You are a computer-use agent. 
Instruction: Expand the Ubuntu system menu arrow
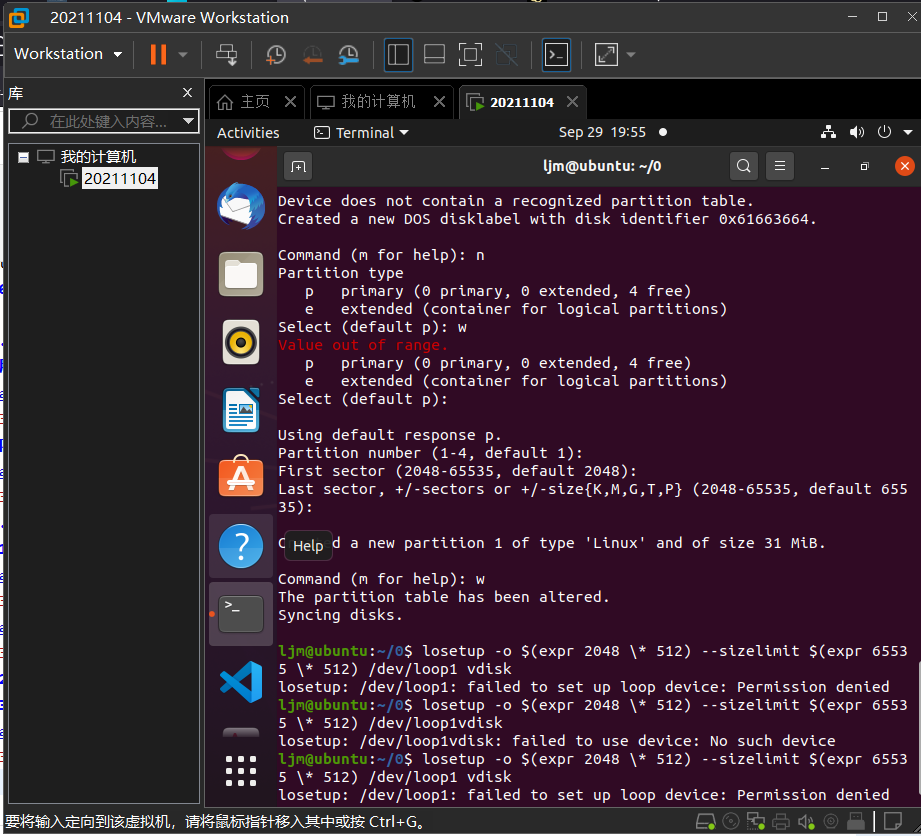907,132
